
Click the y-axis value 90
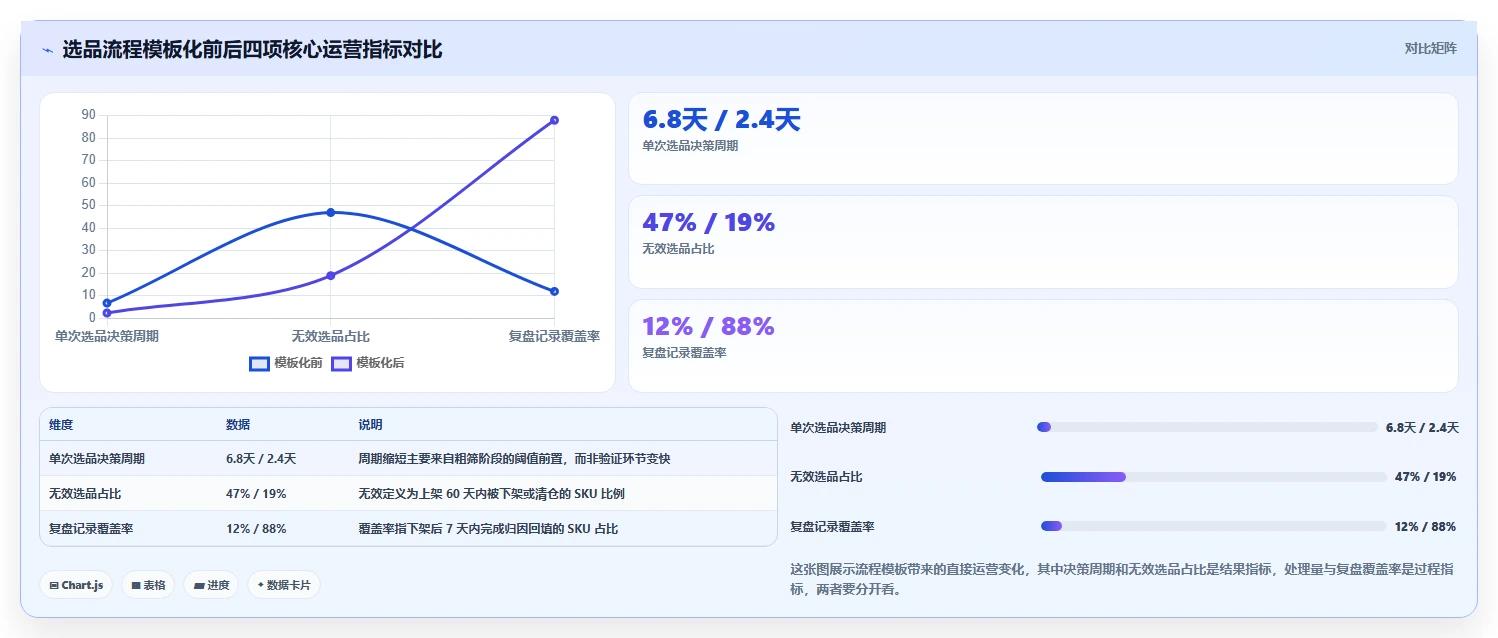coord(88,115)
